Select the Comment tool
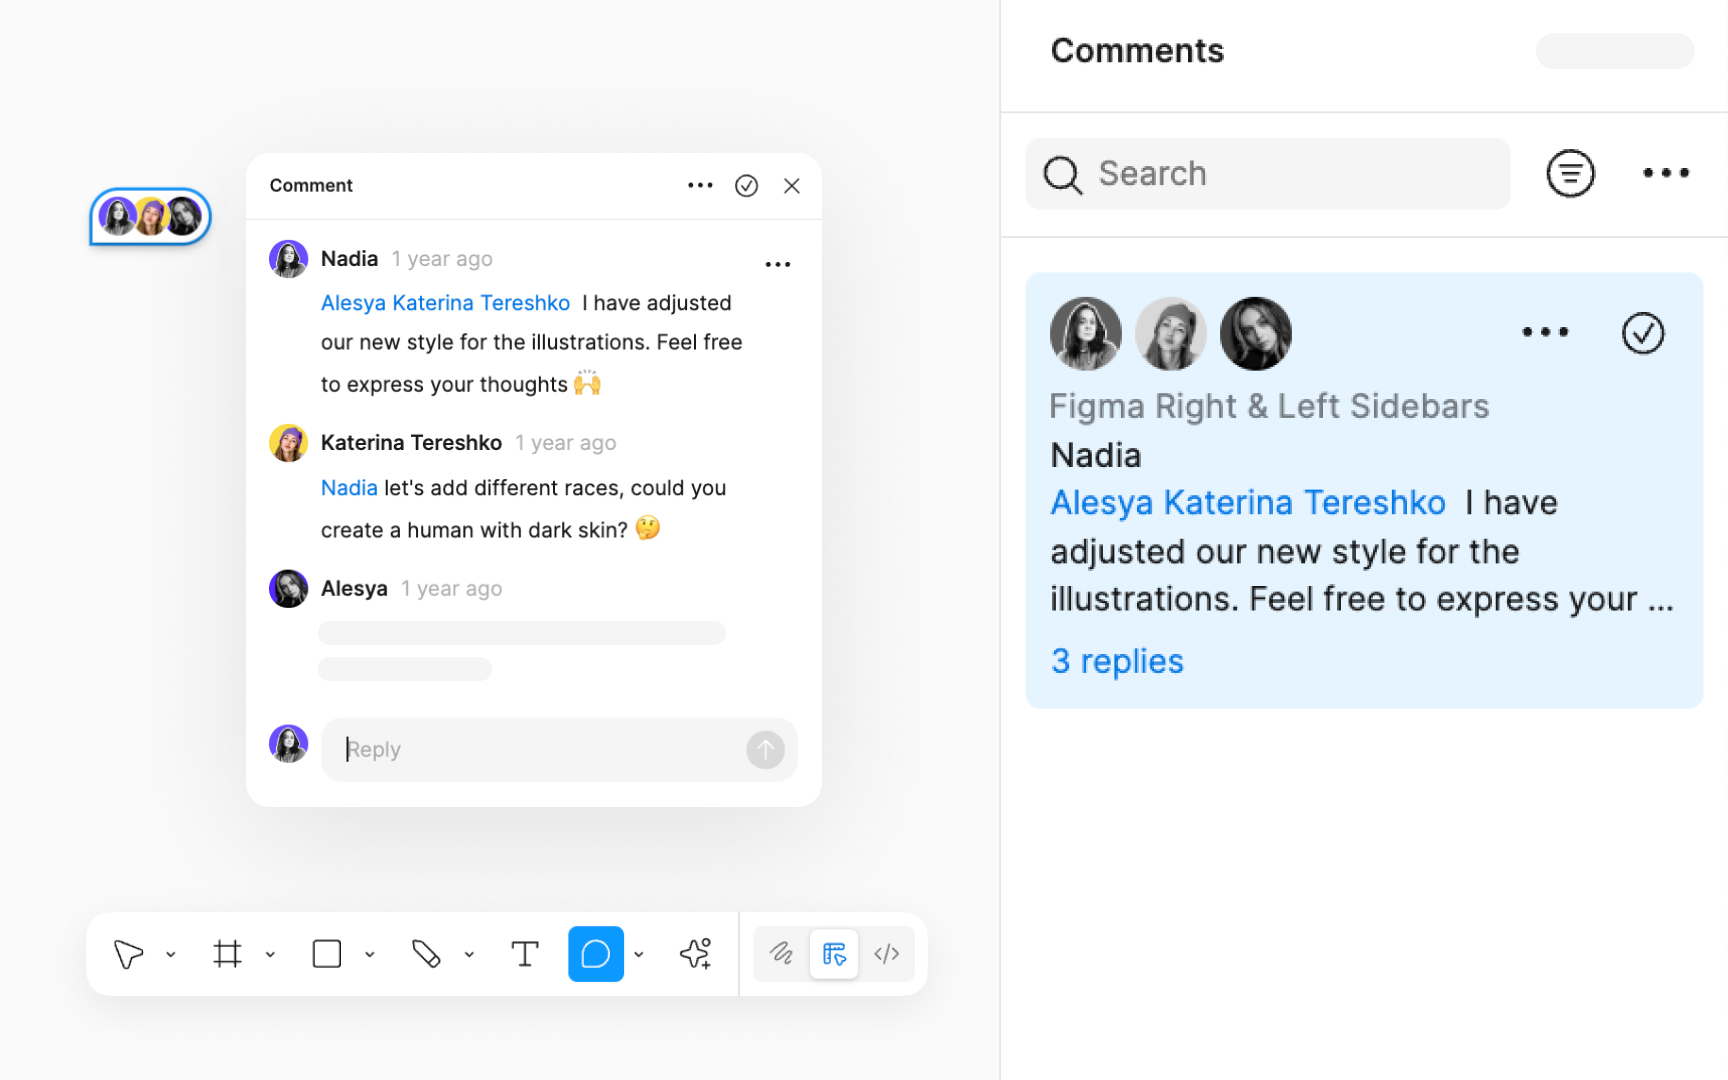The width and height of the screenshot is (1728, 1080). (x=596, y=954)
